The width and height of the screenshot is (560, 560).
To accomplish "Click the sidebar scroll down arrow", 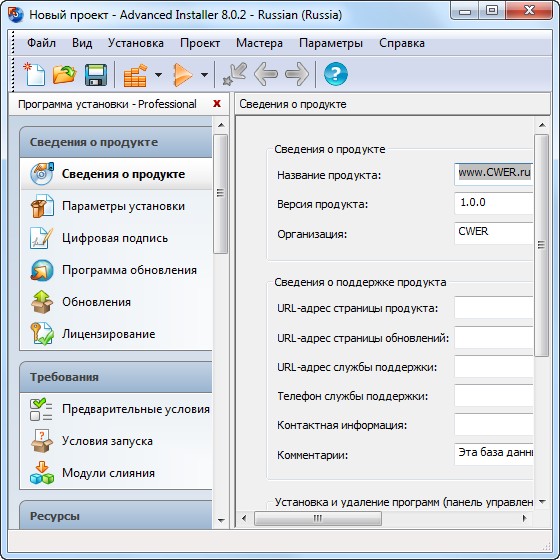I will coord(221,520).
